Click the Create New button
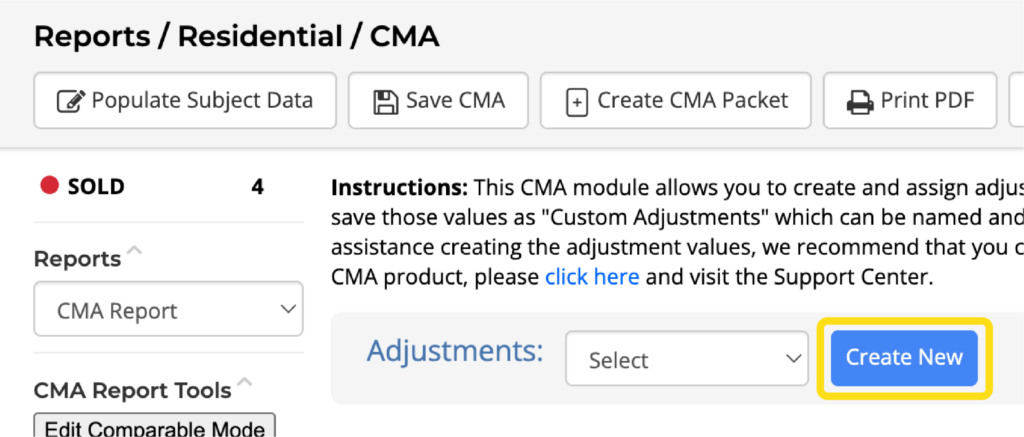The image size is (1024, 437). (904, 357)
